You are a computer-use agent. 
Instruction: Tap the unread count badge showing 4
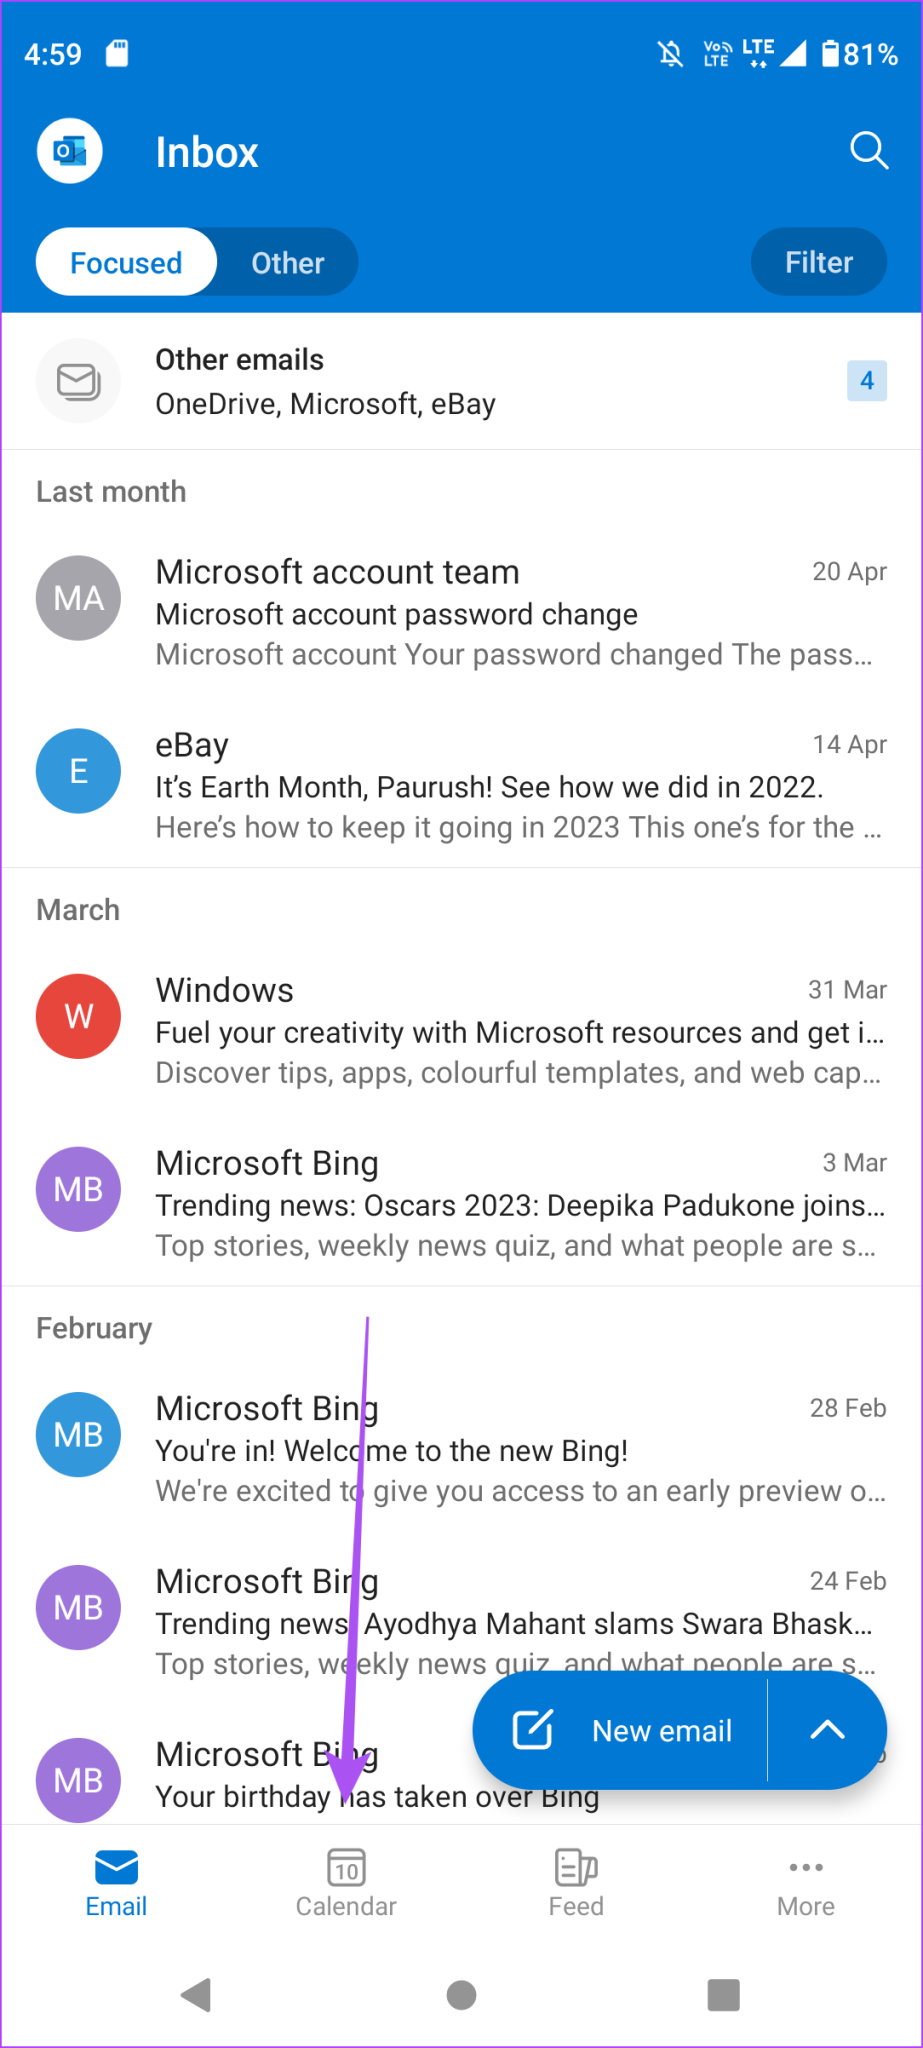(866, 381)
